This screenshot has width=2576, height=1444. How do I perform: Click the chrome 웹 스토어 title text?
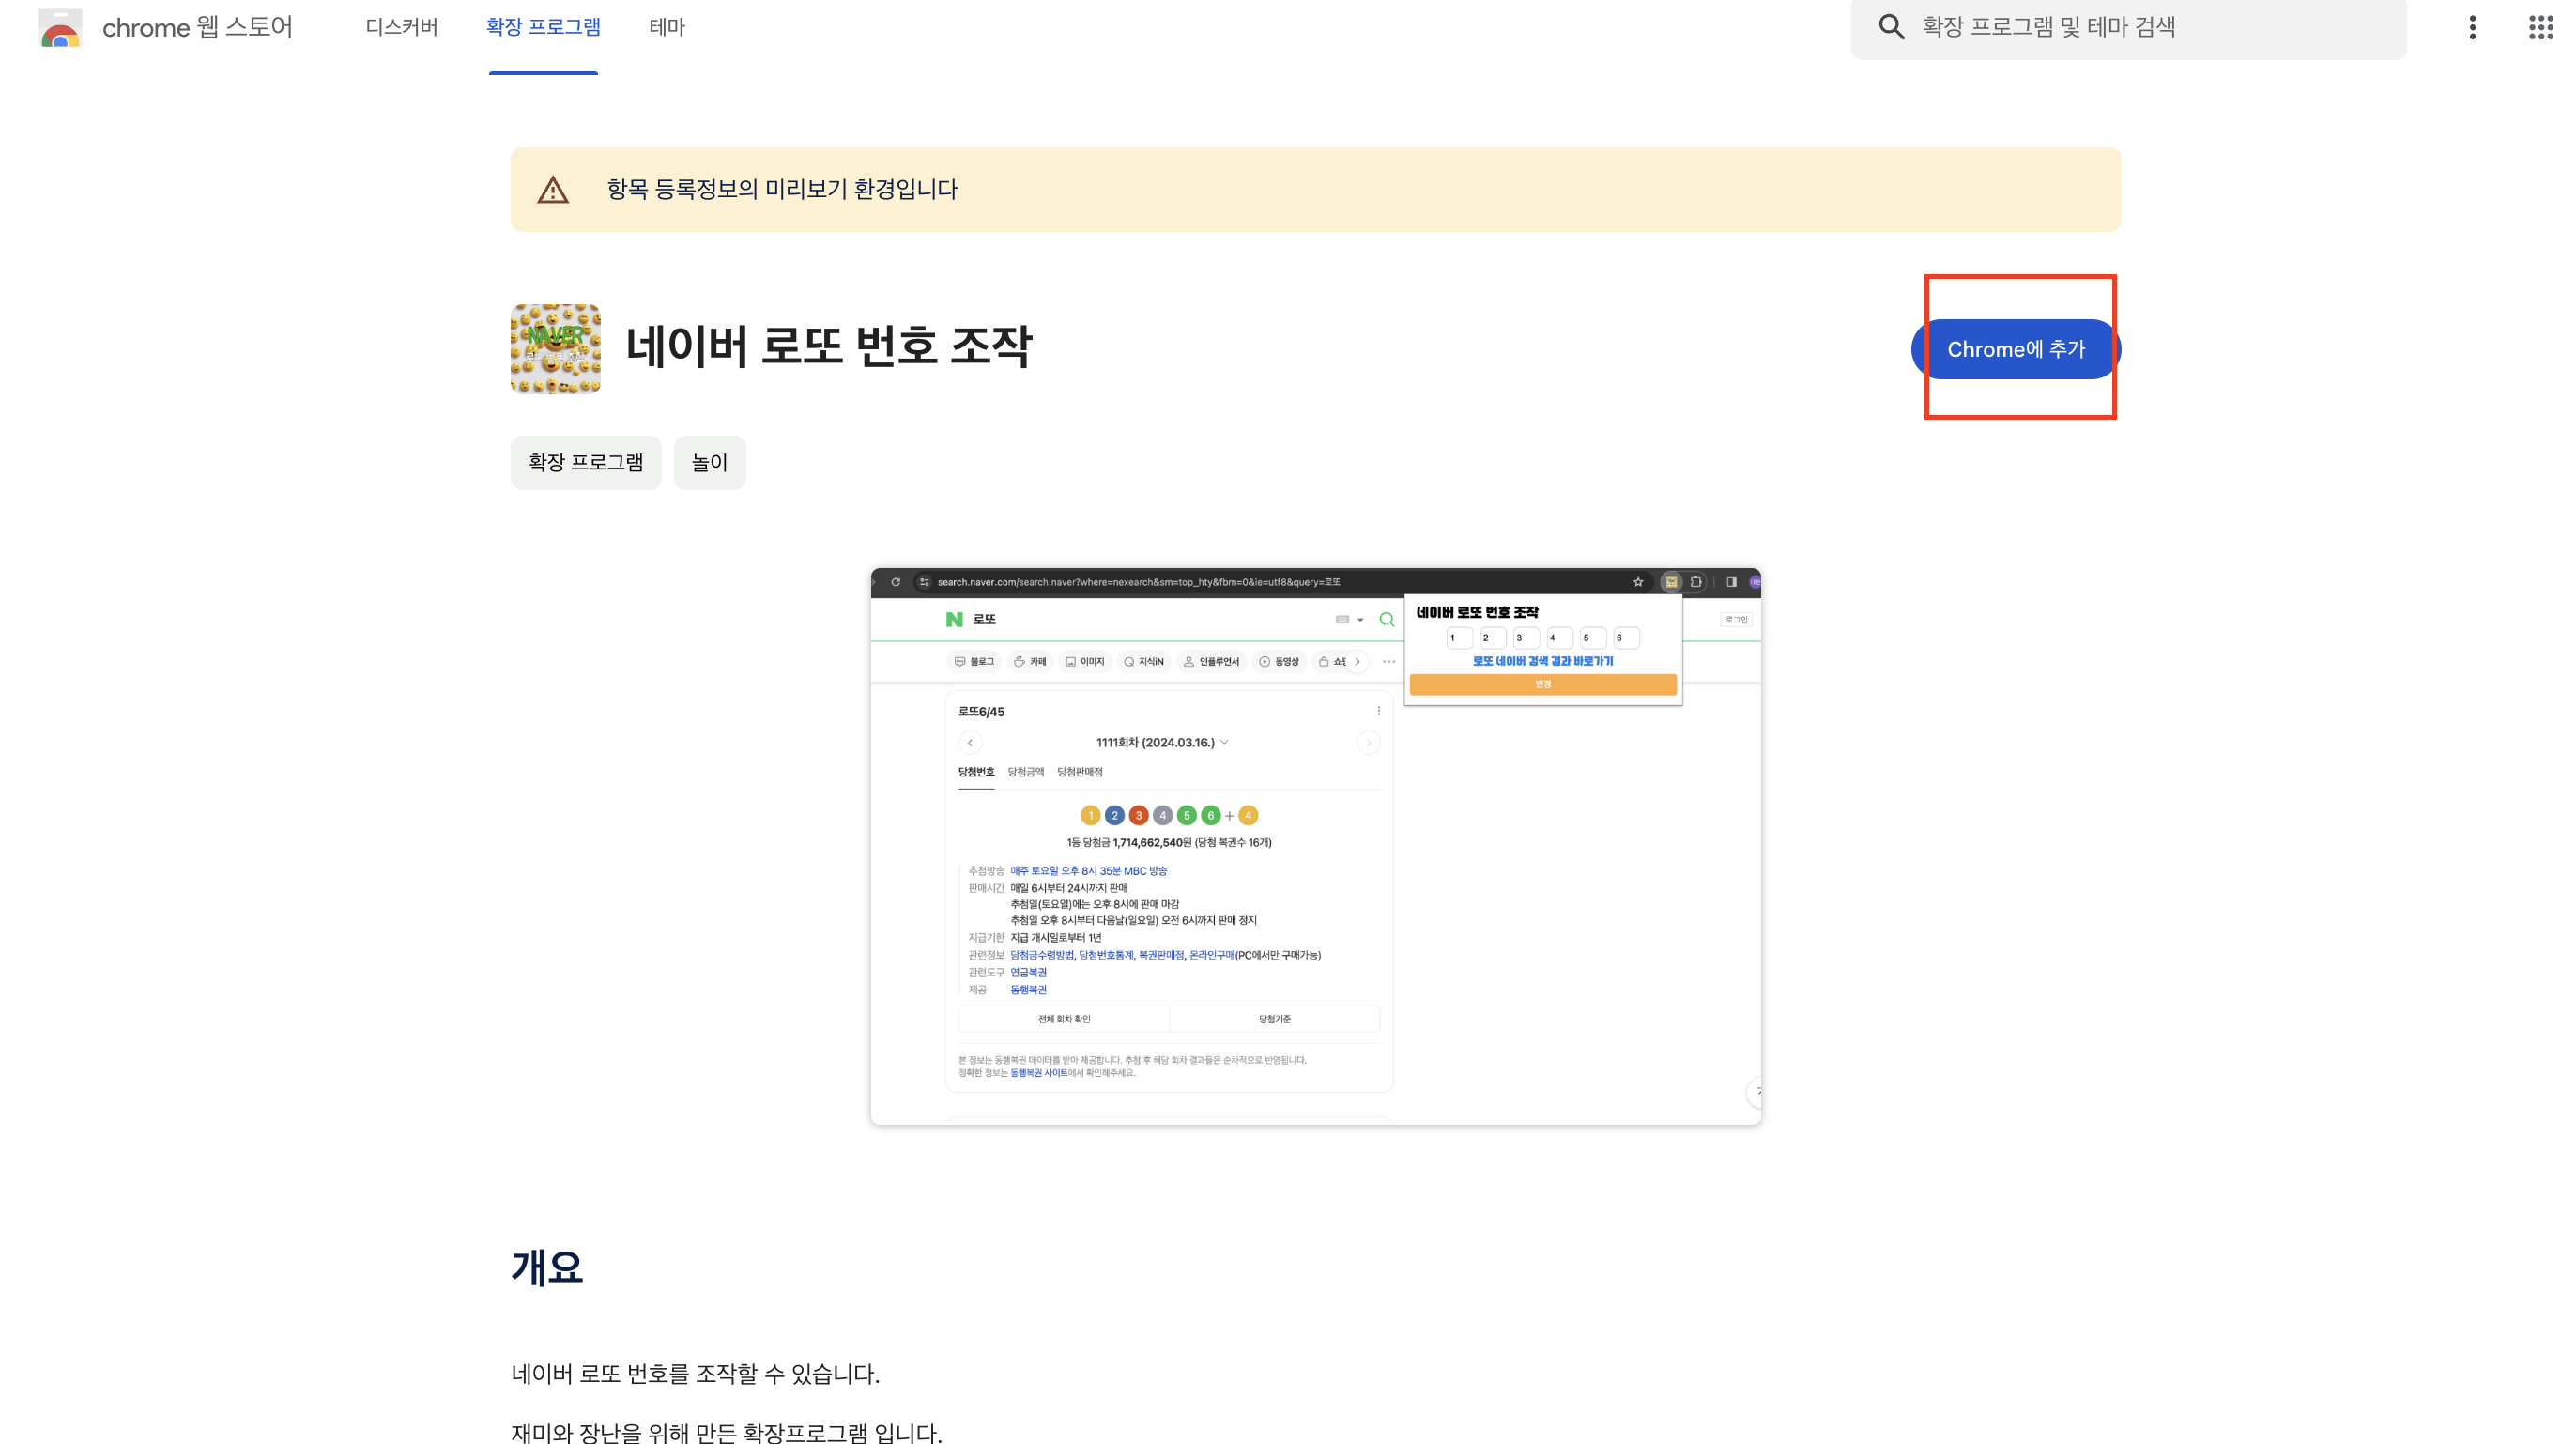[x=197, y=27]
